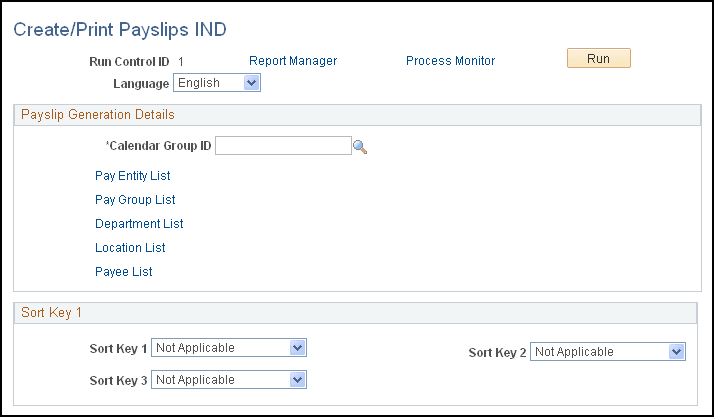714x417 pixels.
Task: Click the Calendar Group ID lookup magnifier icon
Action: [x=360, y=147]
